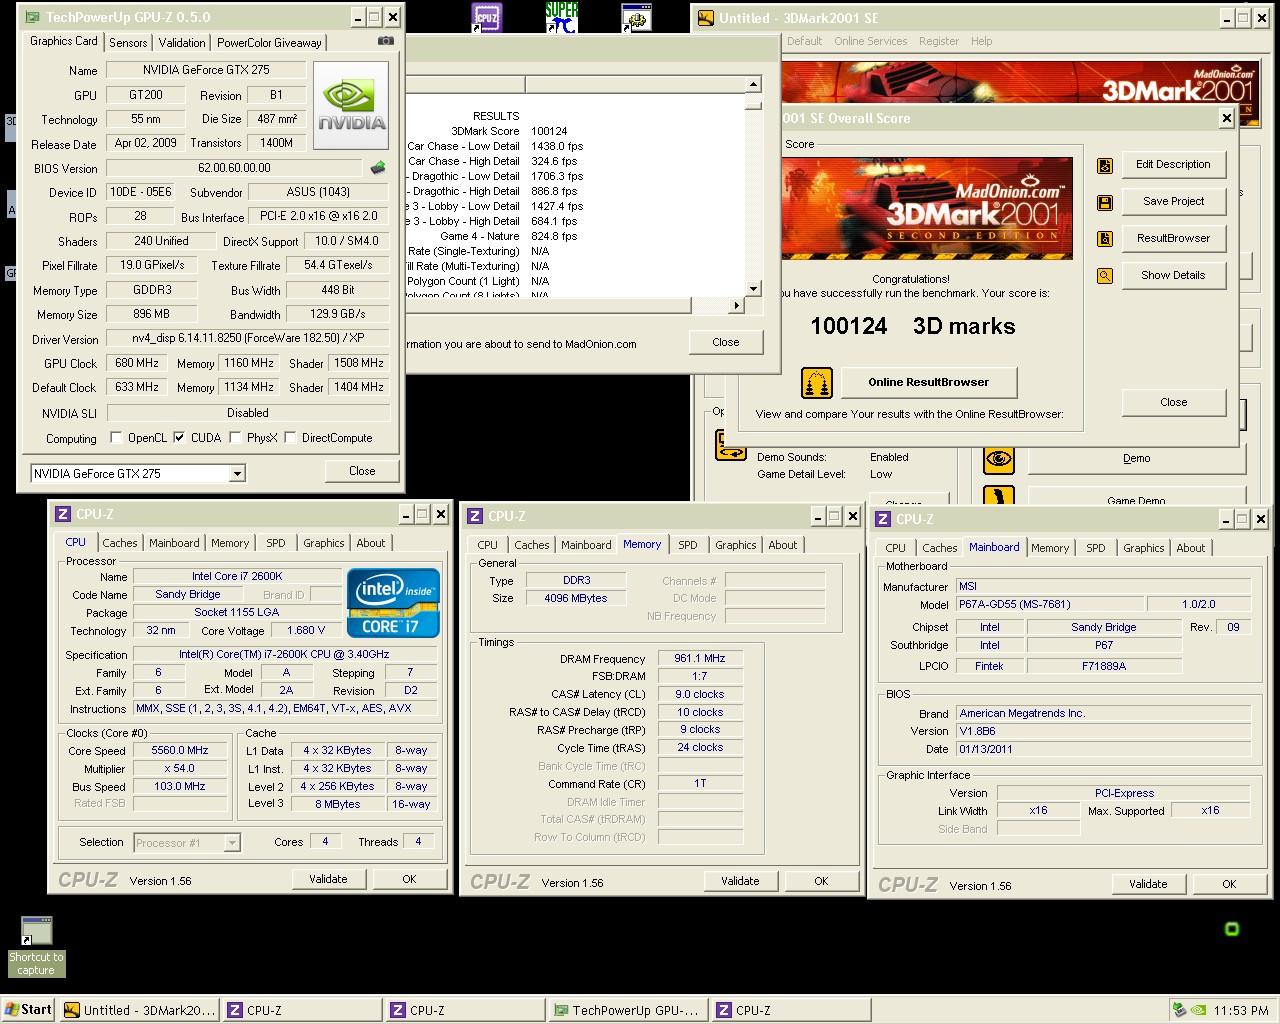Click the Close button in GPU-Z
The image size is (1280, 1024).
pos(362,471)
